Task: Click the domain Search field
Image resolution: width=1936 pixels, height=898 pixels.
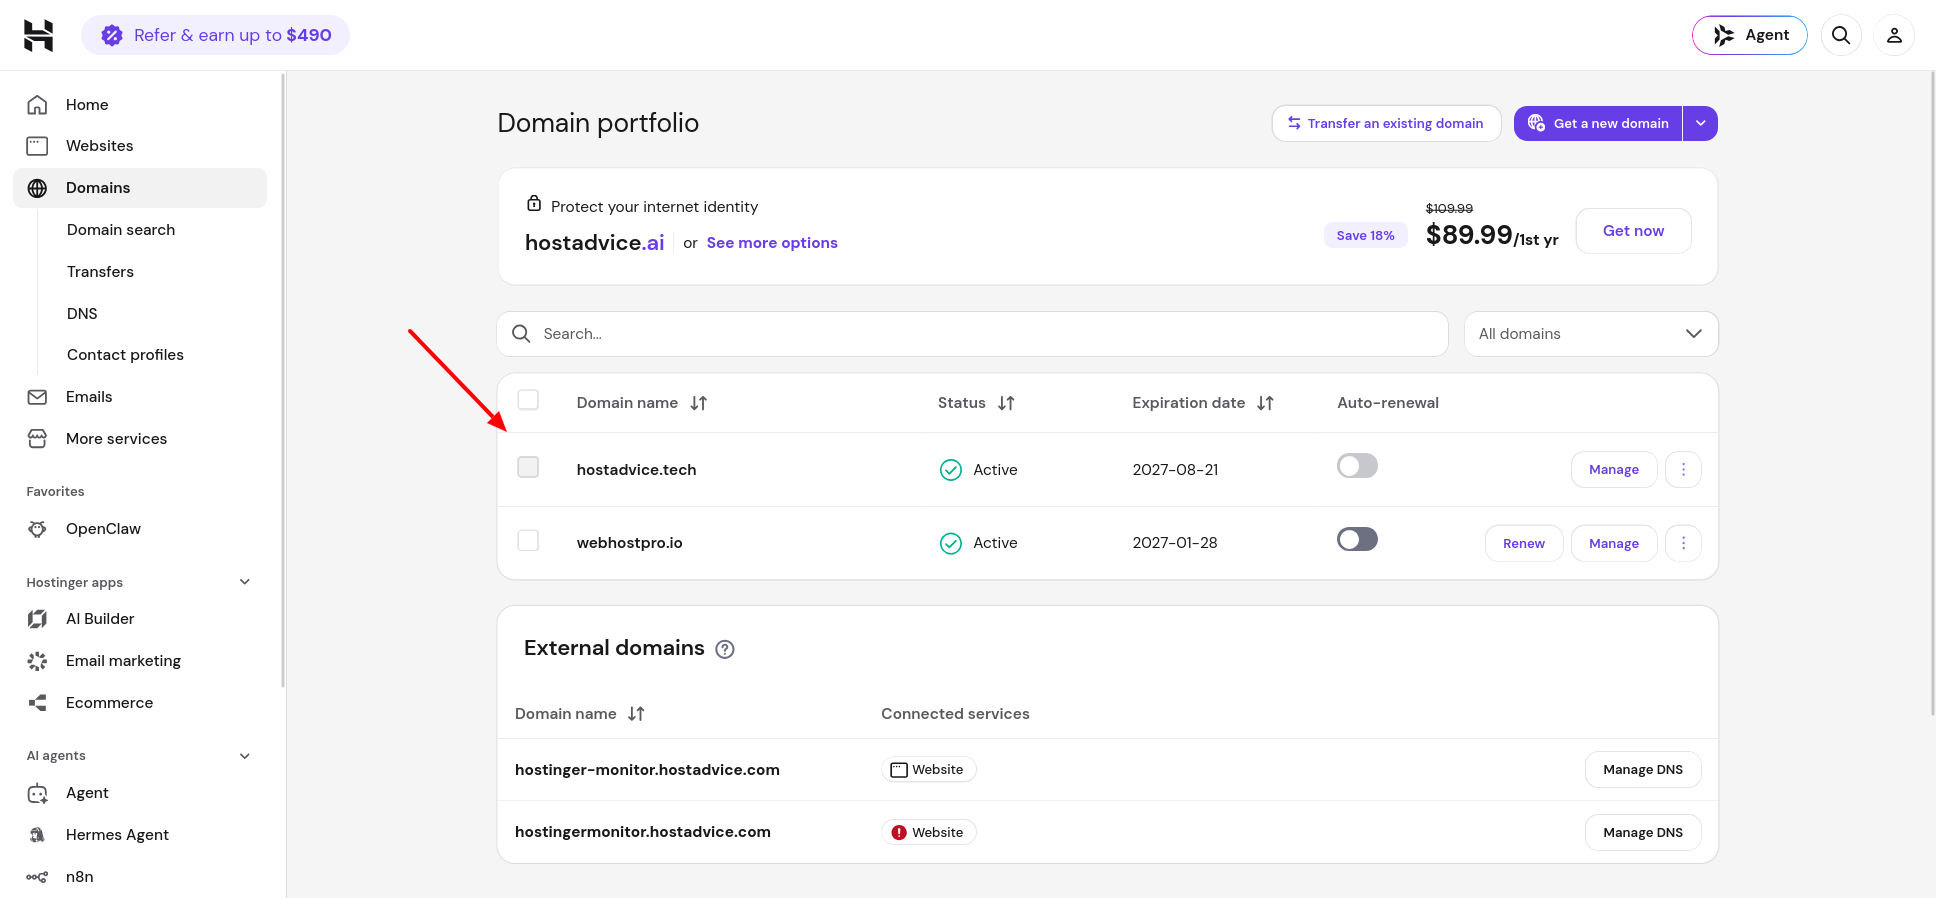Action: point(972,334)
